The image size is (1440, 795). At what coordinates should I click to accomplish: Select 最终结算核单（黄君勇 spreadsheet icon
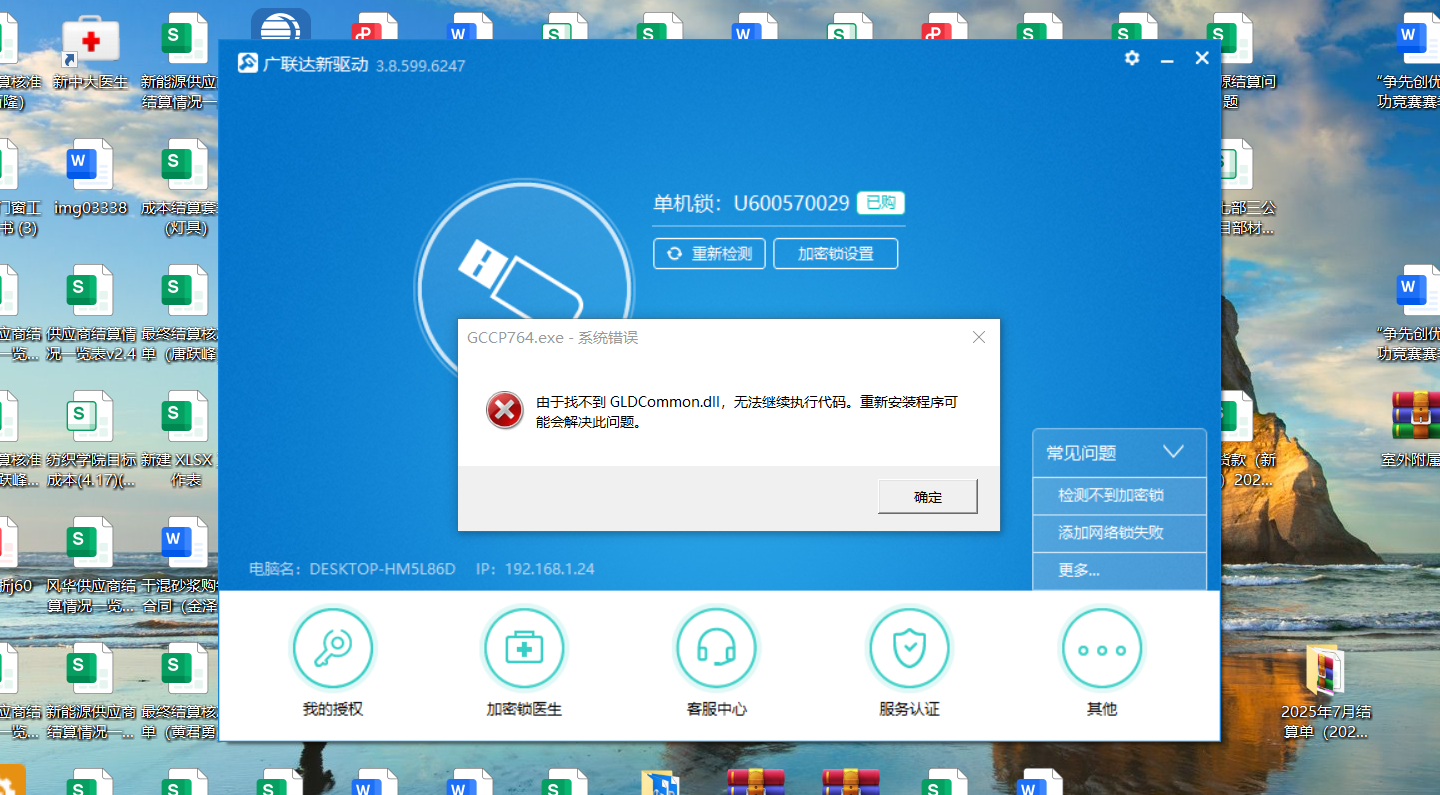click(x=182, y=691)
